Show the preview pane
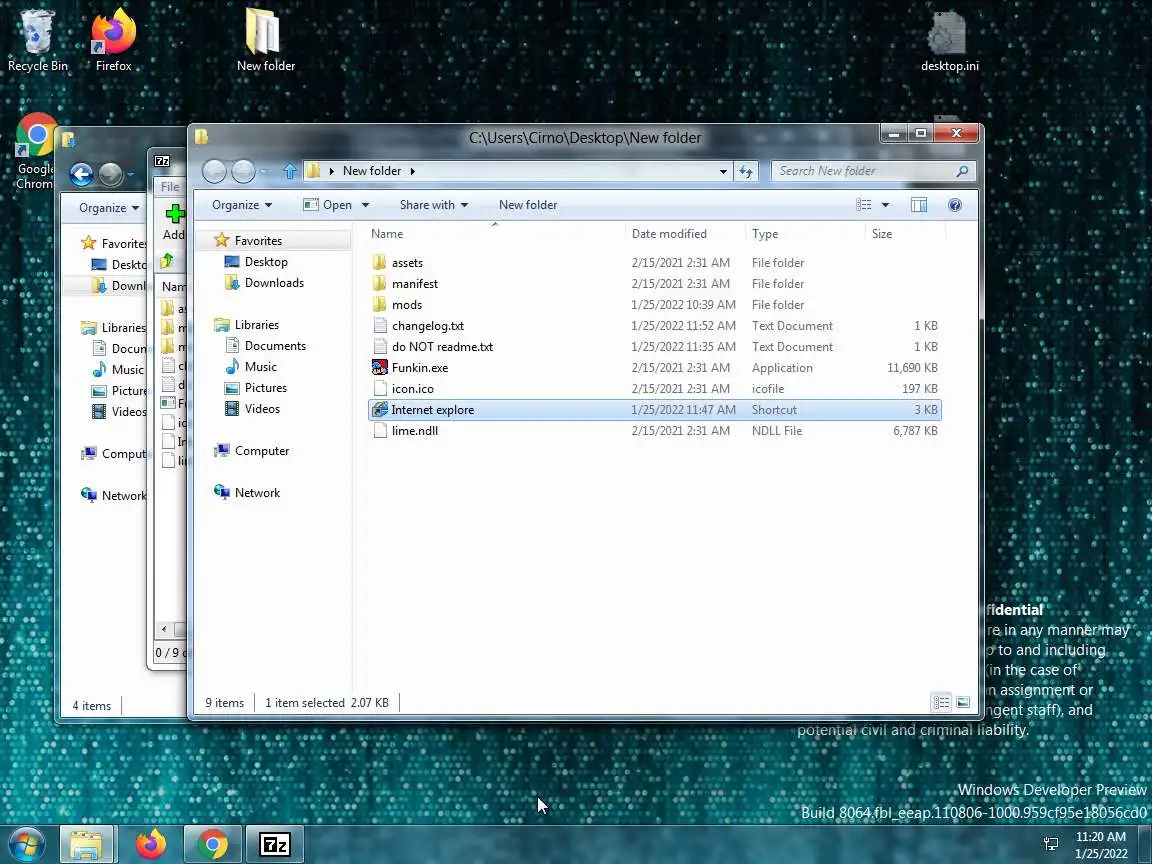 918,205
